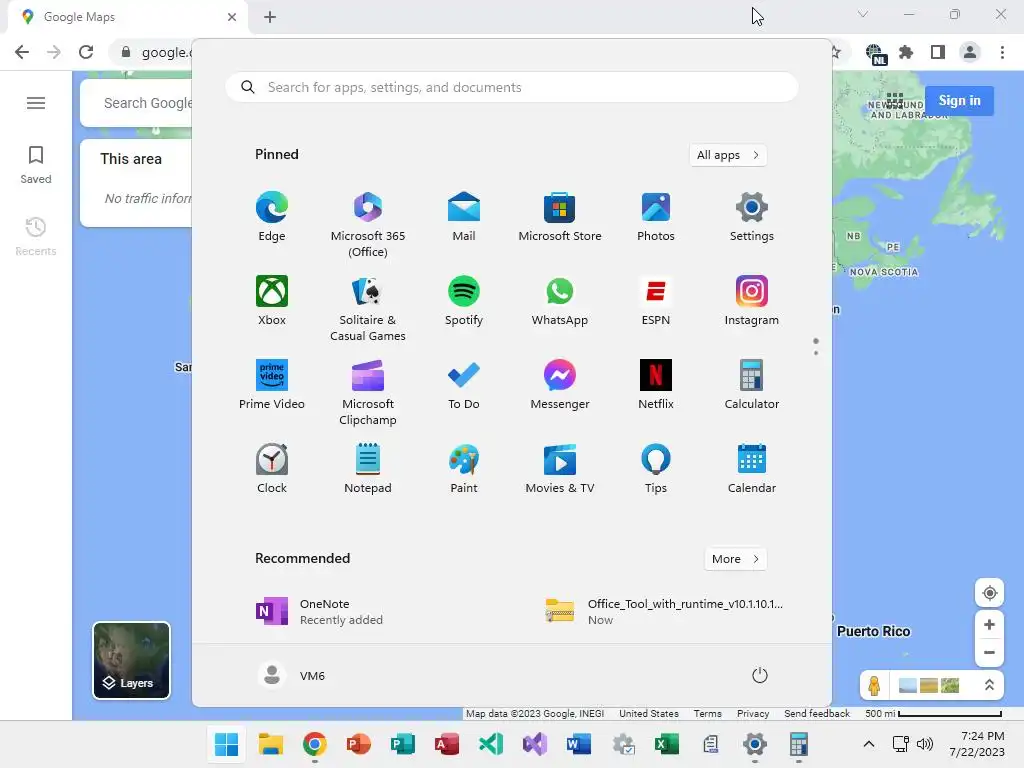Viewport: 1024px width, 768px height.
Task: Reload the page in Chrome
Action: point(86,52)
